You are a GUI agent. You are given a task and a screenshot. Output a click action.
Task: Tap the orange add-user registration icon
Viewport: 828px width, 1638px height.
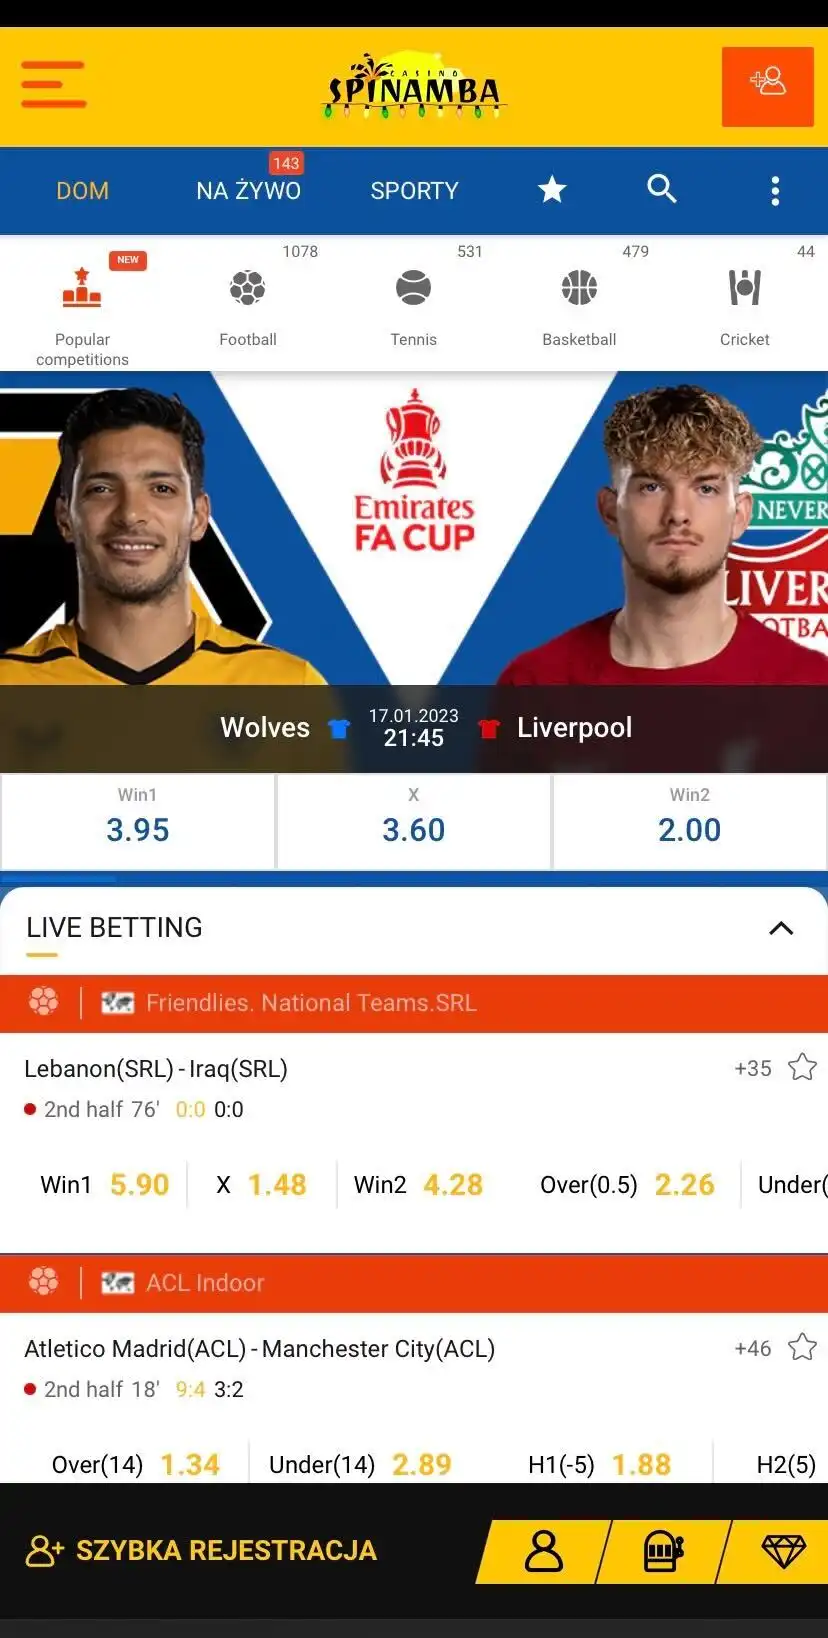tap(768, 86)
